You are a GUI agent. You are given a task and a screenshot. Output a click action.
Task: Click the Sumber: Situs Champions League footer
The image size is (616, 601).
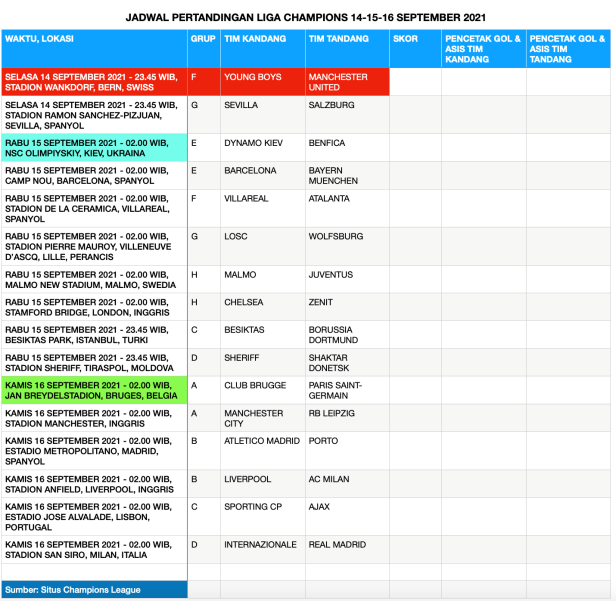tap(93, 590)
